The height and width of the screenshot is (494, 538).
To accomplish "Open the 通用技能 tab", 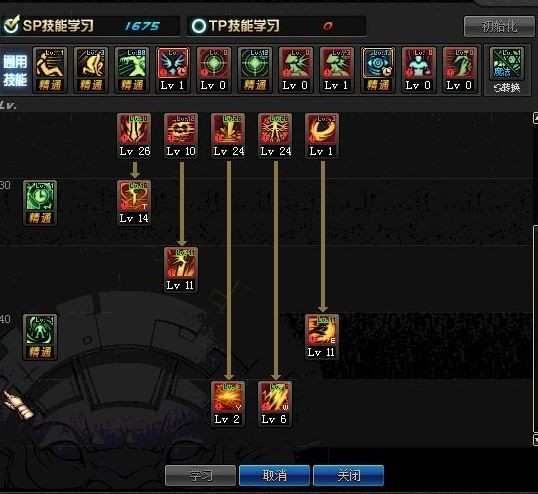I will pyautogui.click(x=15, y=70).
